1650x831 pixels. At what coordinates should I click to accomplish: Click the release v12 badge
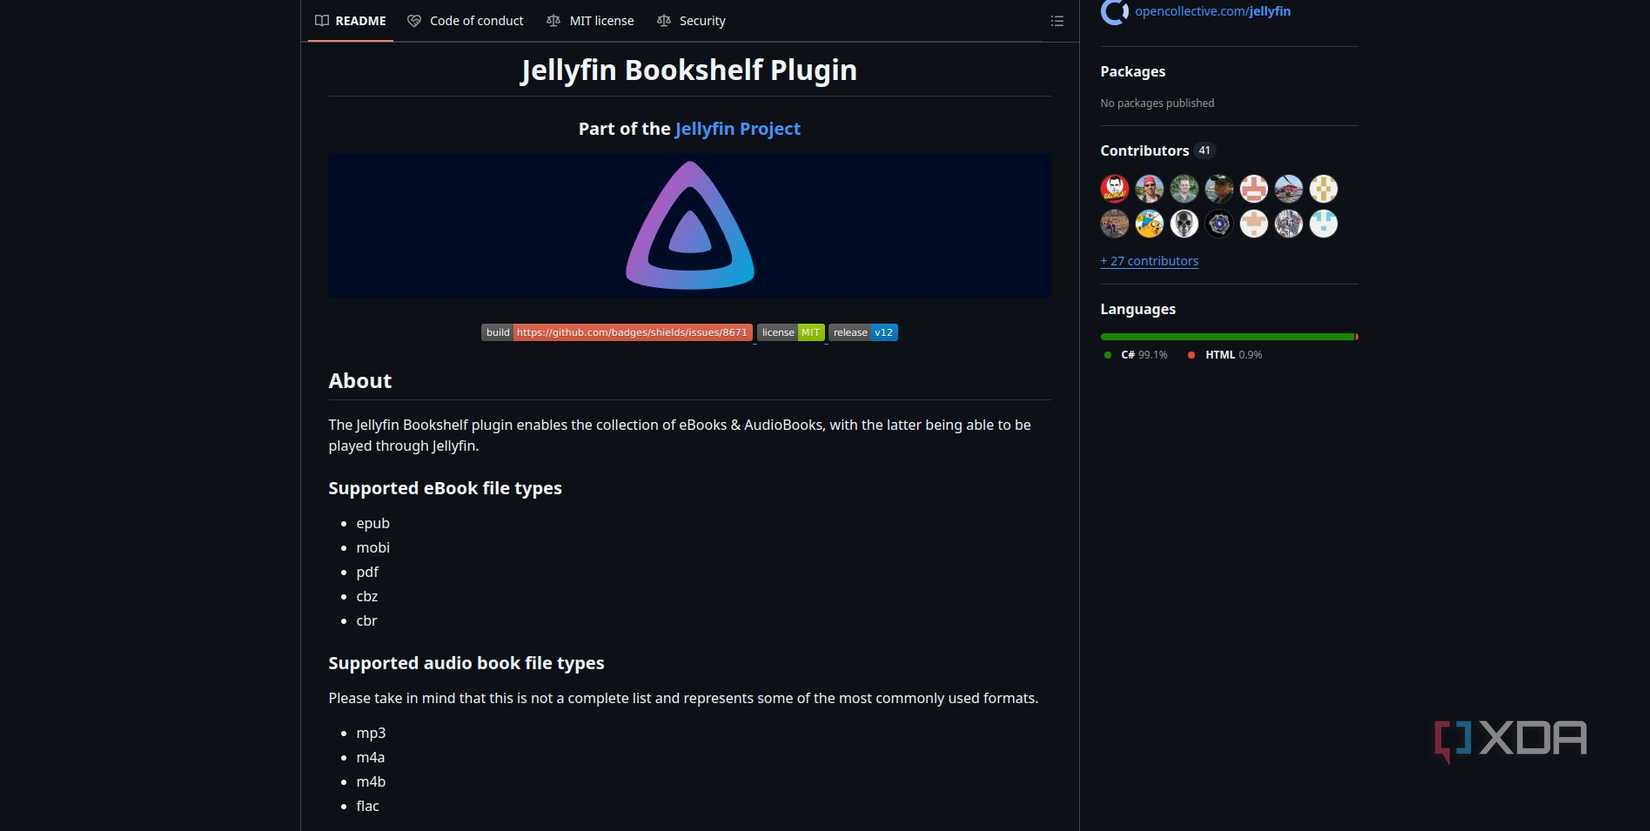click(x=863, y=332)
